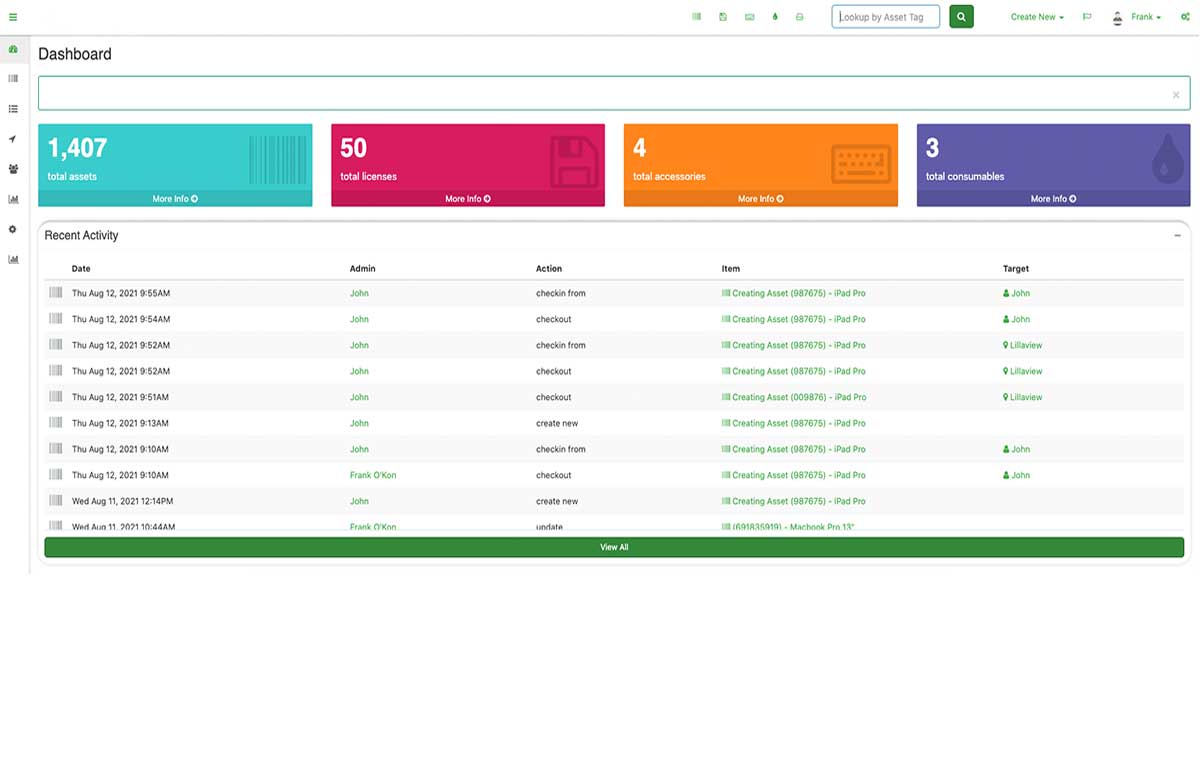Click the people icon in the sidebar
Screen dimensions: 1200x766
(13, 169)
